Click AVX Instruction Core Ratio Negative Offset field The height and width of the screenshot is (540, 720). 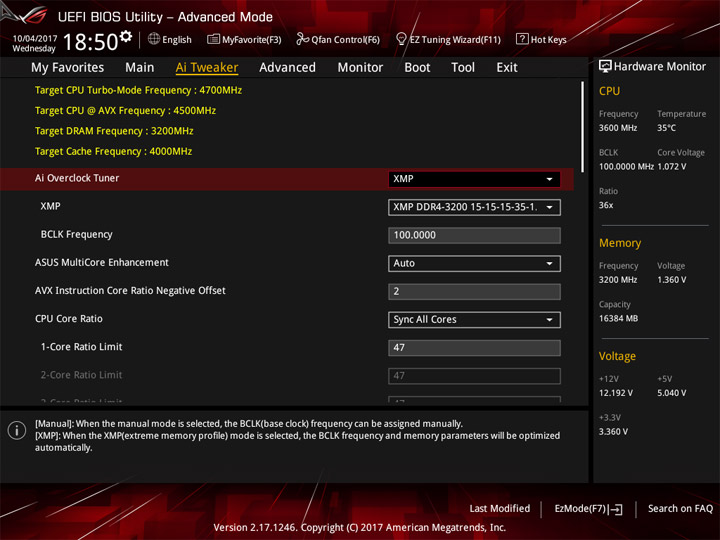tap(474, 292)
